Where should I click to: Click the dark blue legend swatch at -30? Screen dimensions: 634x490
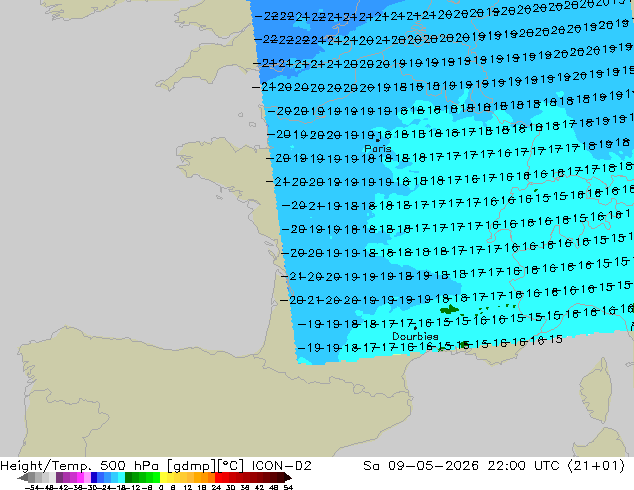point(94,477)
